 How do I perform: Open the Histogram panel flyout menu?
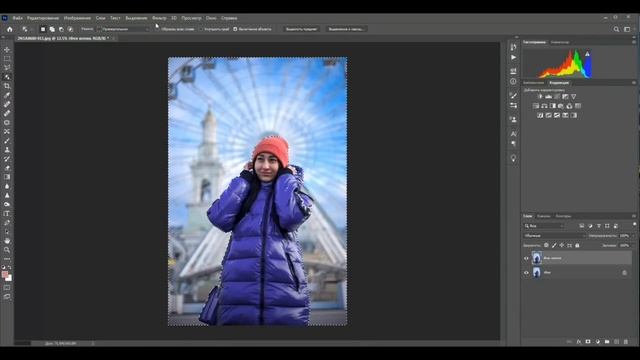click(634, 42)
